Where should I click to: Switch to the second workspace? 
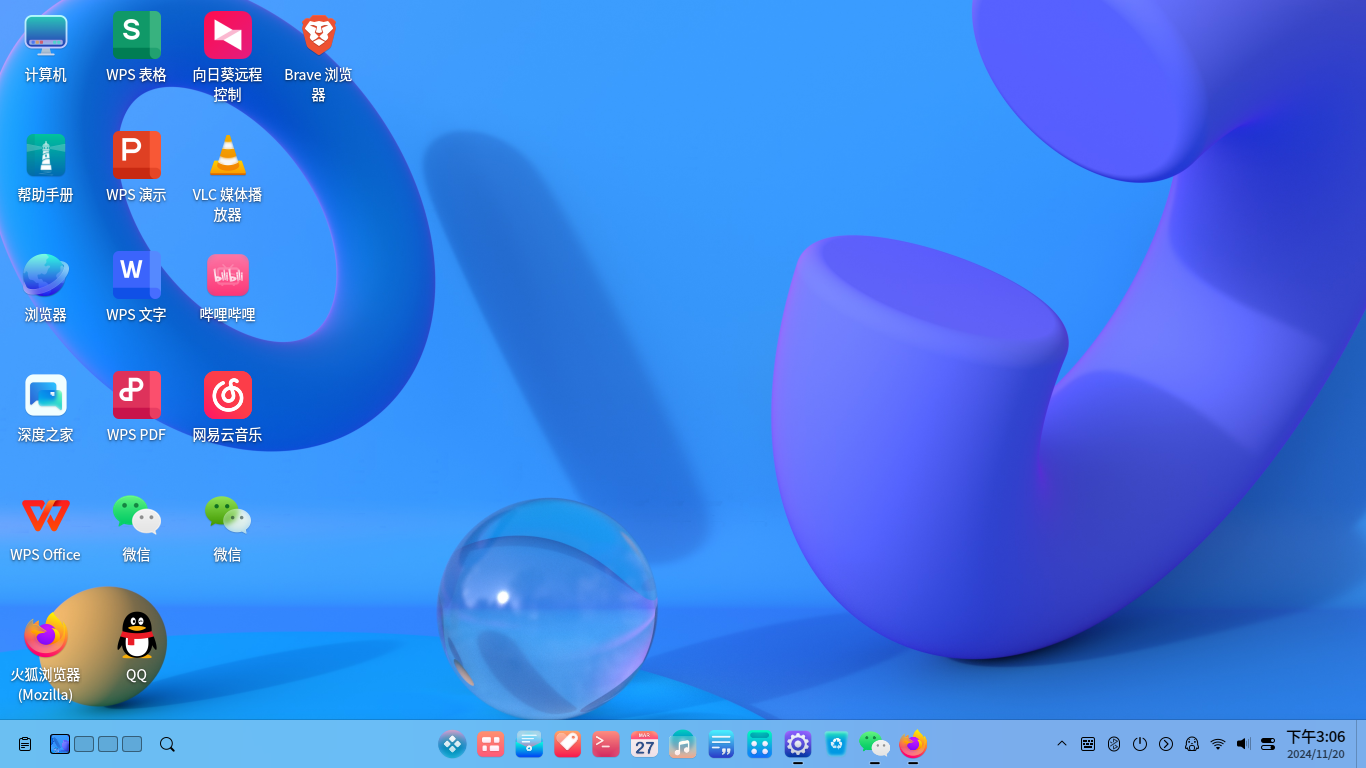84,744
